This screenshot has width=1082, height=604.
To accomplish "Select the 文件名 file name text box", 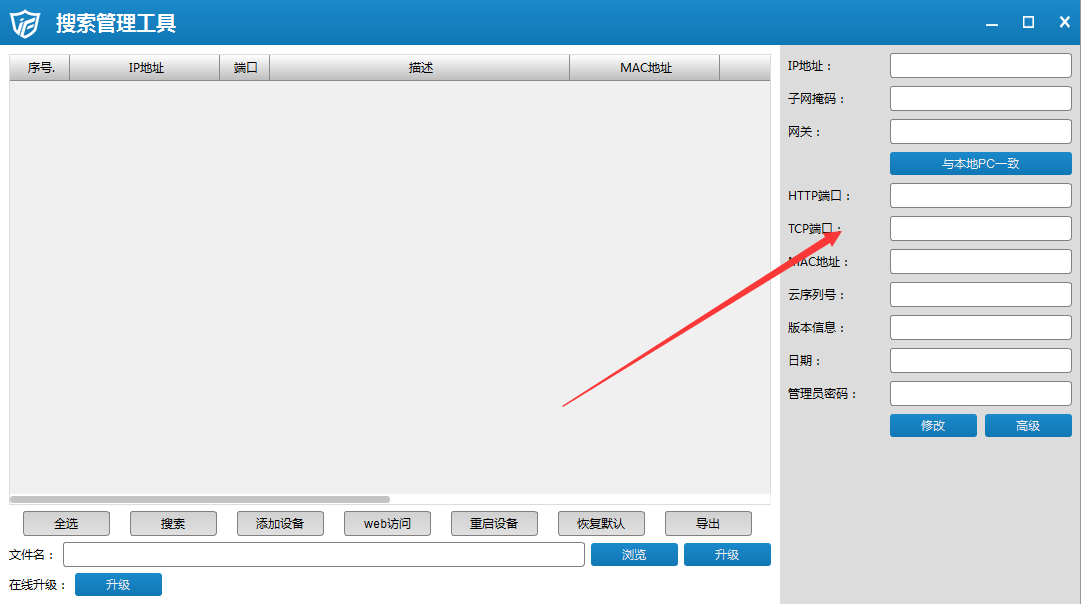I will 323,555.
